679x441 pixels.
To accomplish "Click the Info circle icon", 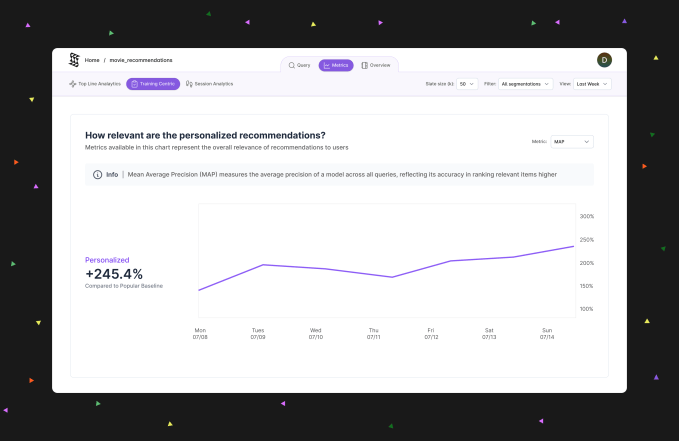I will [97, 174].
